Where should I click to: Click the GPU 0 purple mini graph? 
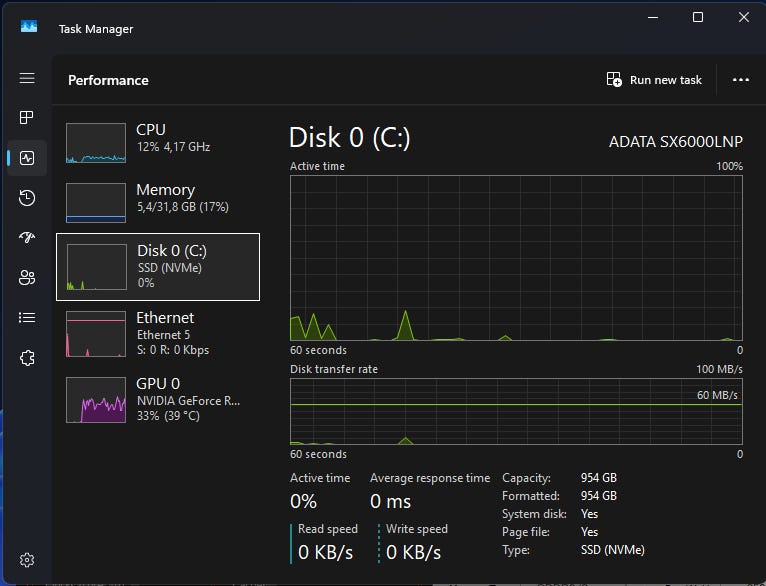click(x=96, y=400)
